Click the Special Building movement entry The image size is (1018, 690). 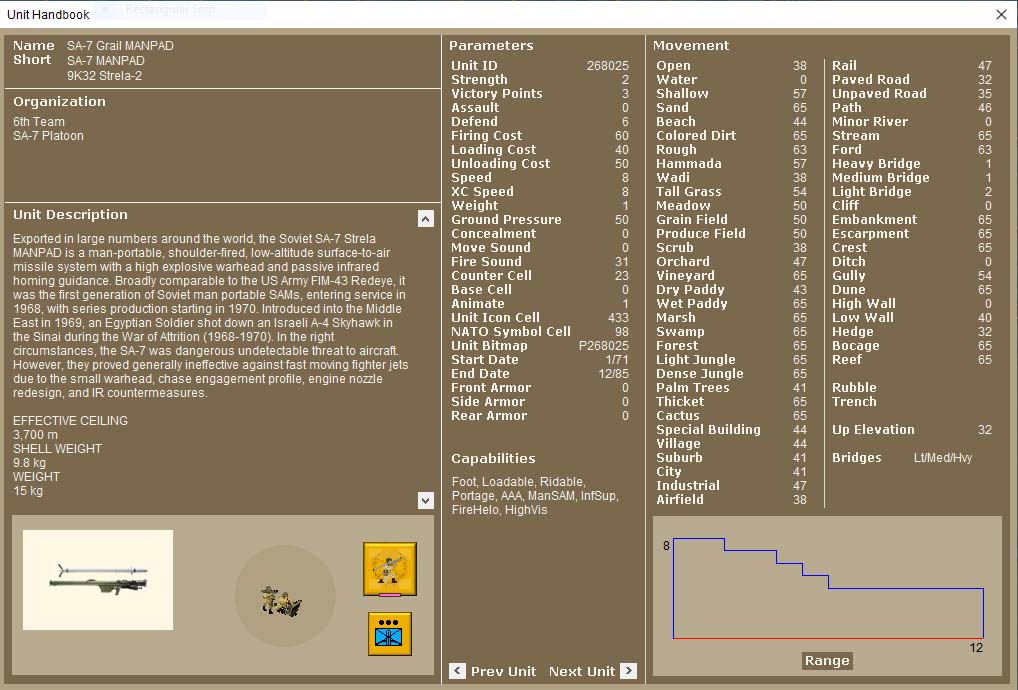point(731,430)
